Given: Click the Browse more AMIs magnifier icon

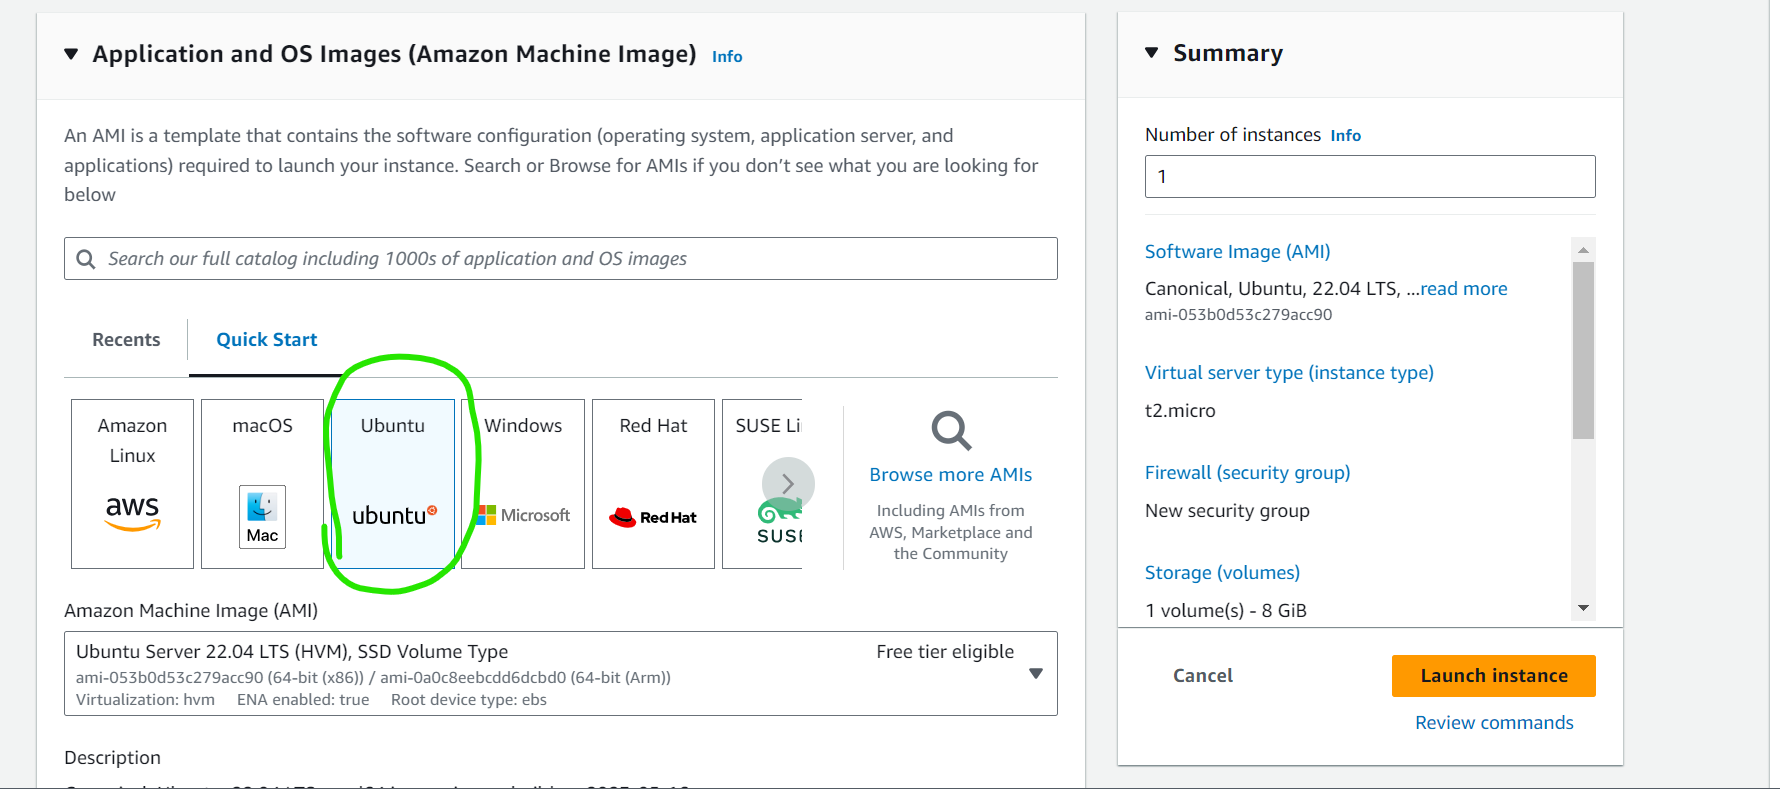Looking at the screenshot, I should [951, 431].
